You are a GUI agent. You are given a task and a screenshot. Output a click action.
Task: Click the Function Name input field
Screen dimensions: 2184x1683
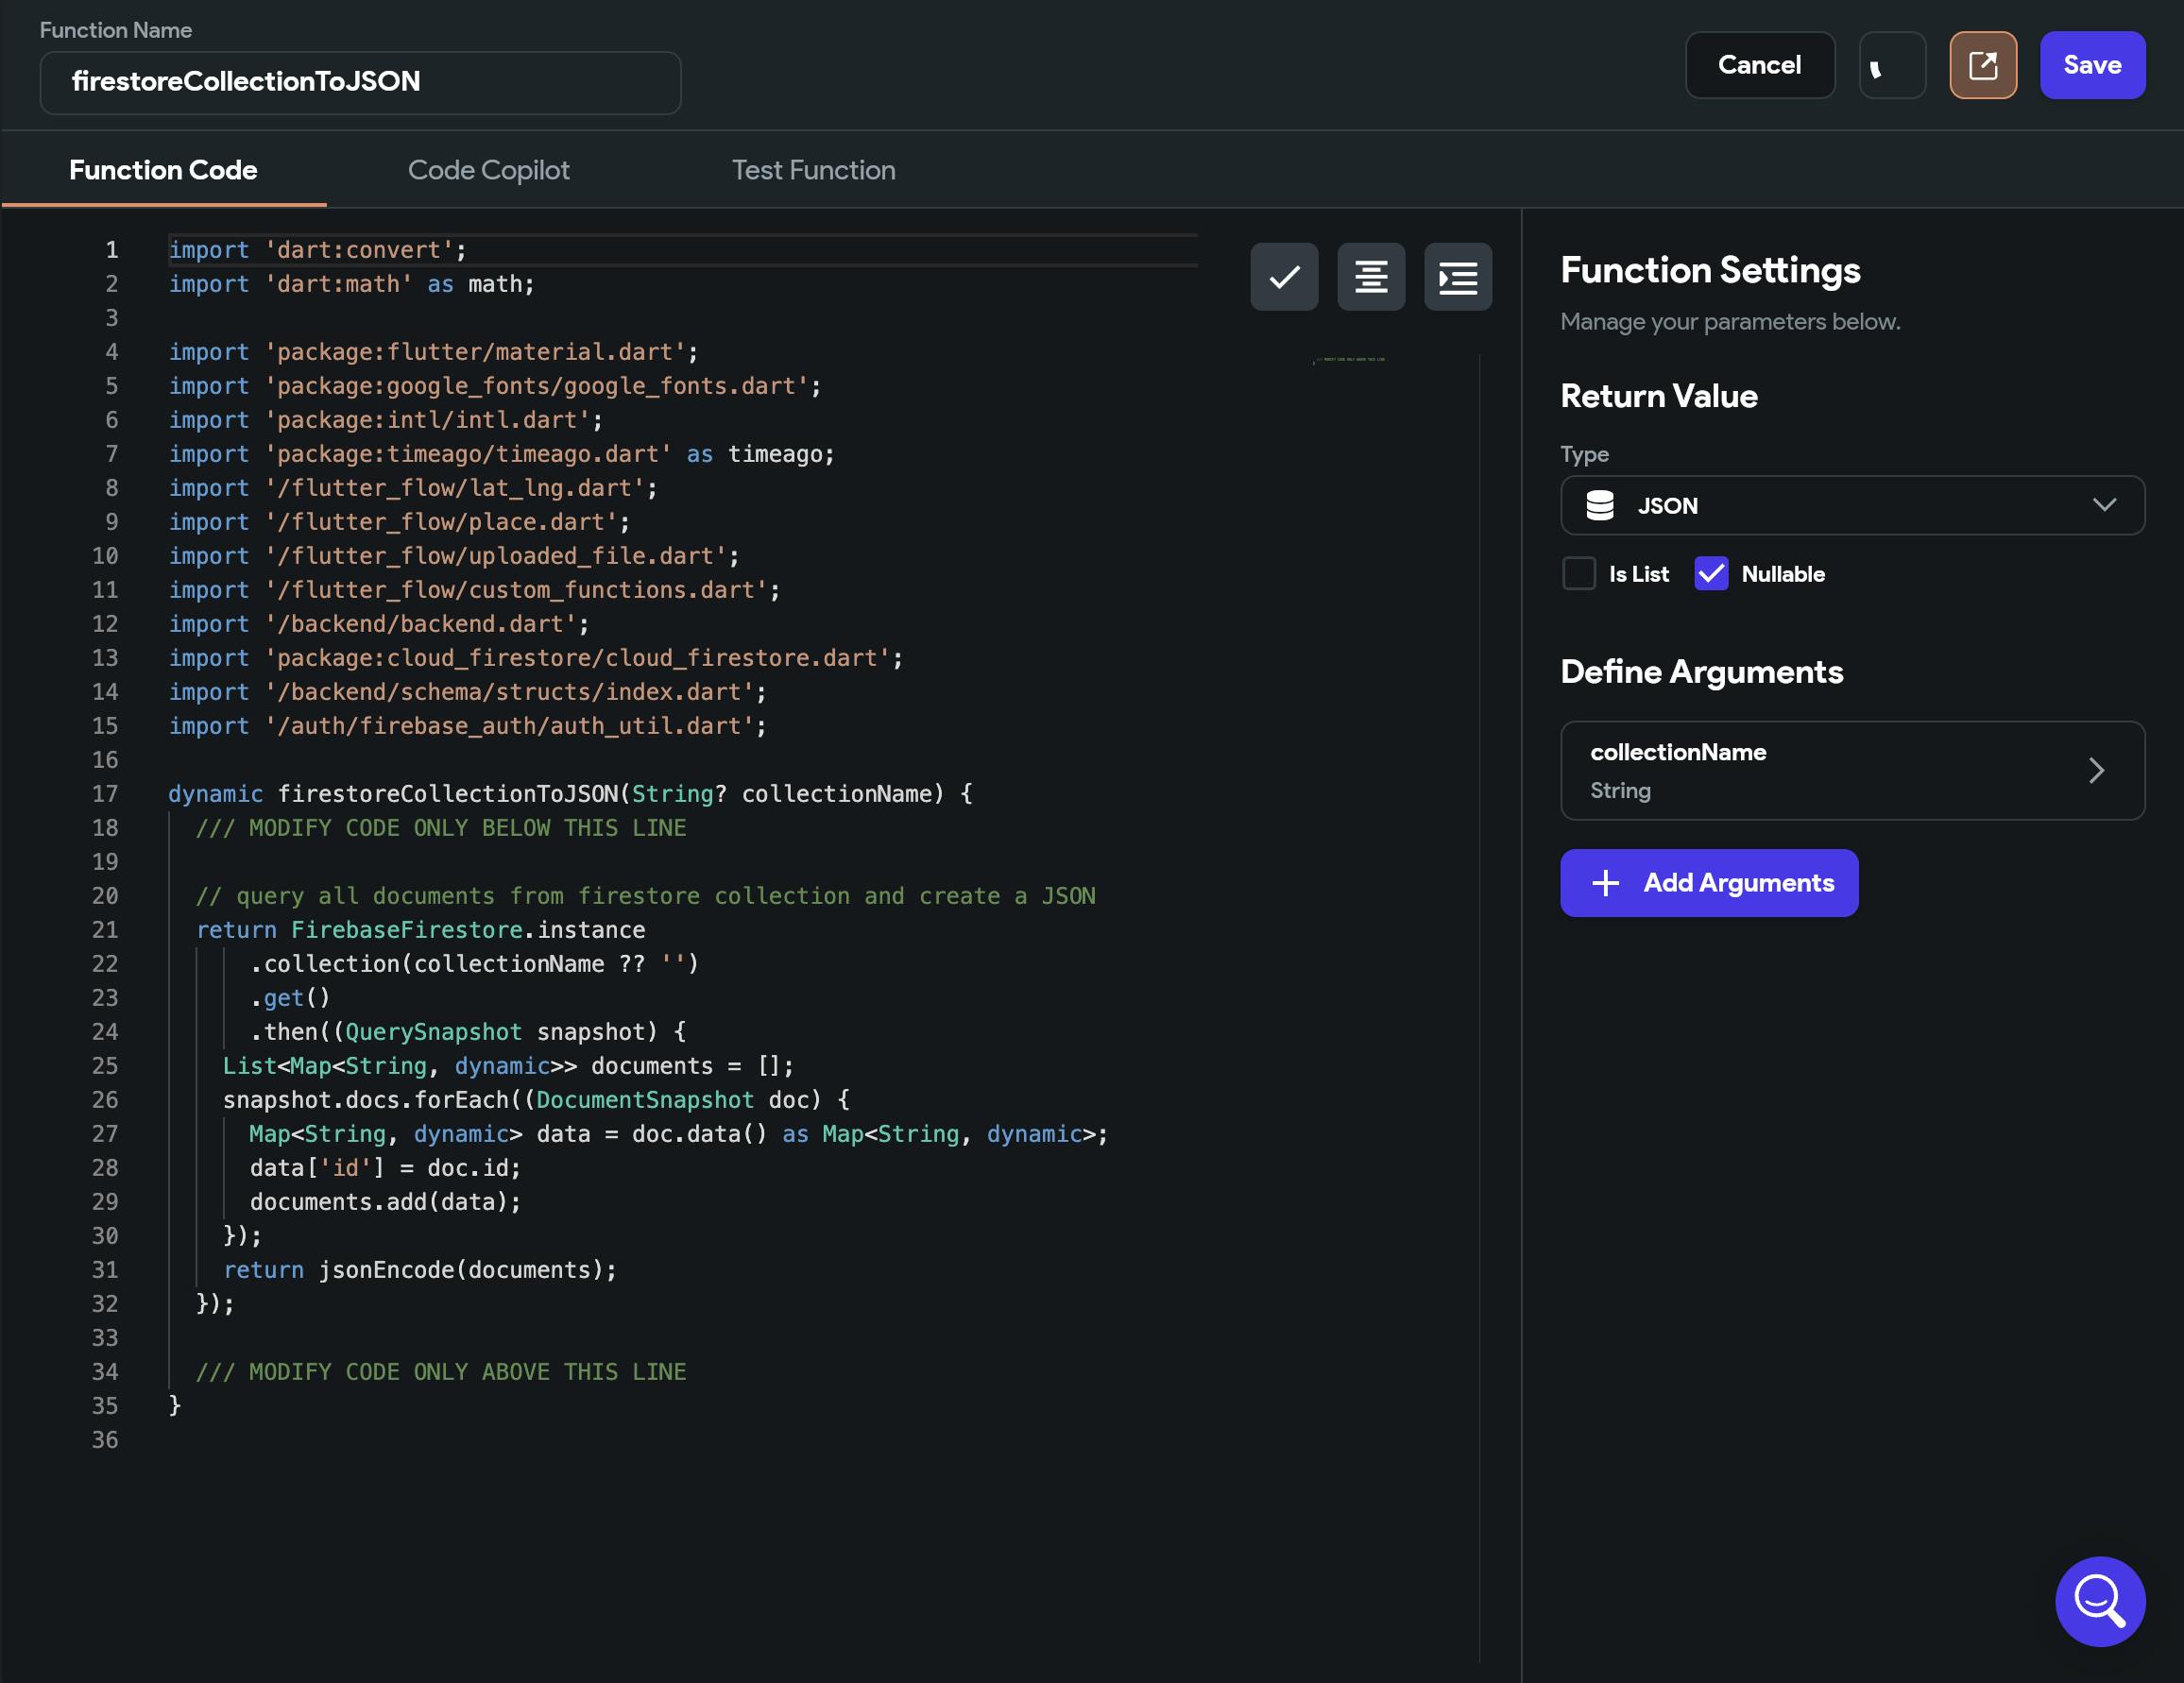(360, 82)
